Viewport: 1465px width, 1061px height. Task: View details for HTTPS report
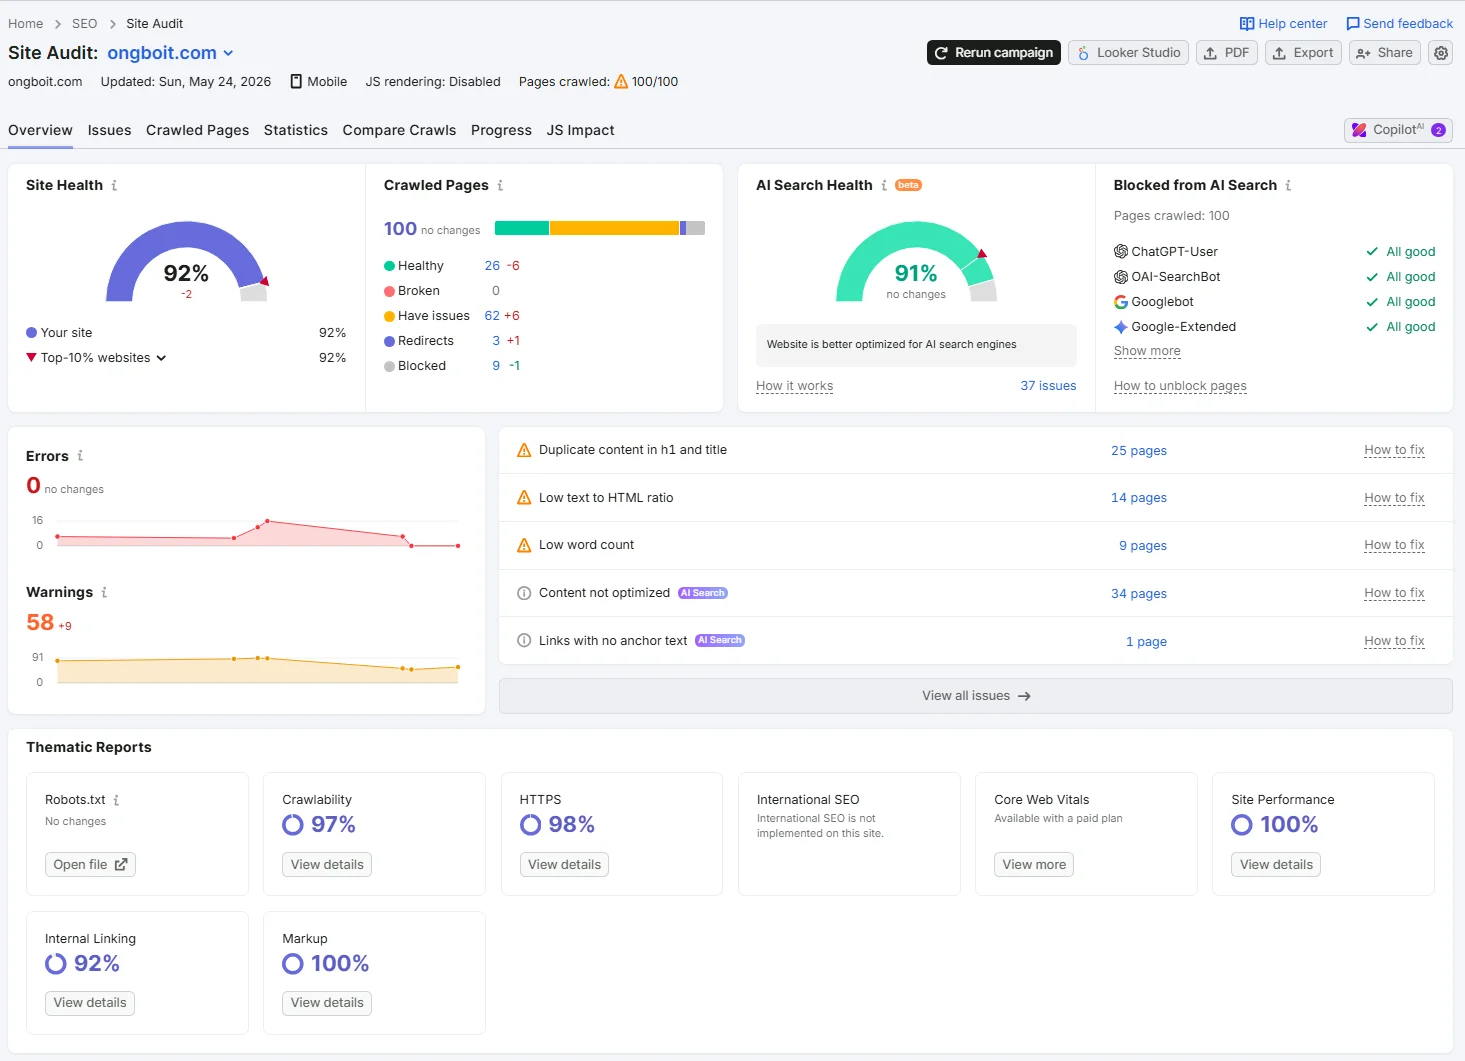(x=564, y=865)
